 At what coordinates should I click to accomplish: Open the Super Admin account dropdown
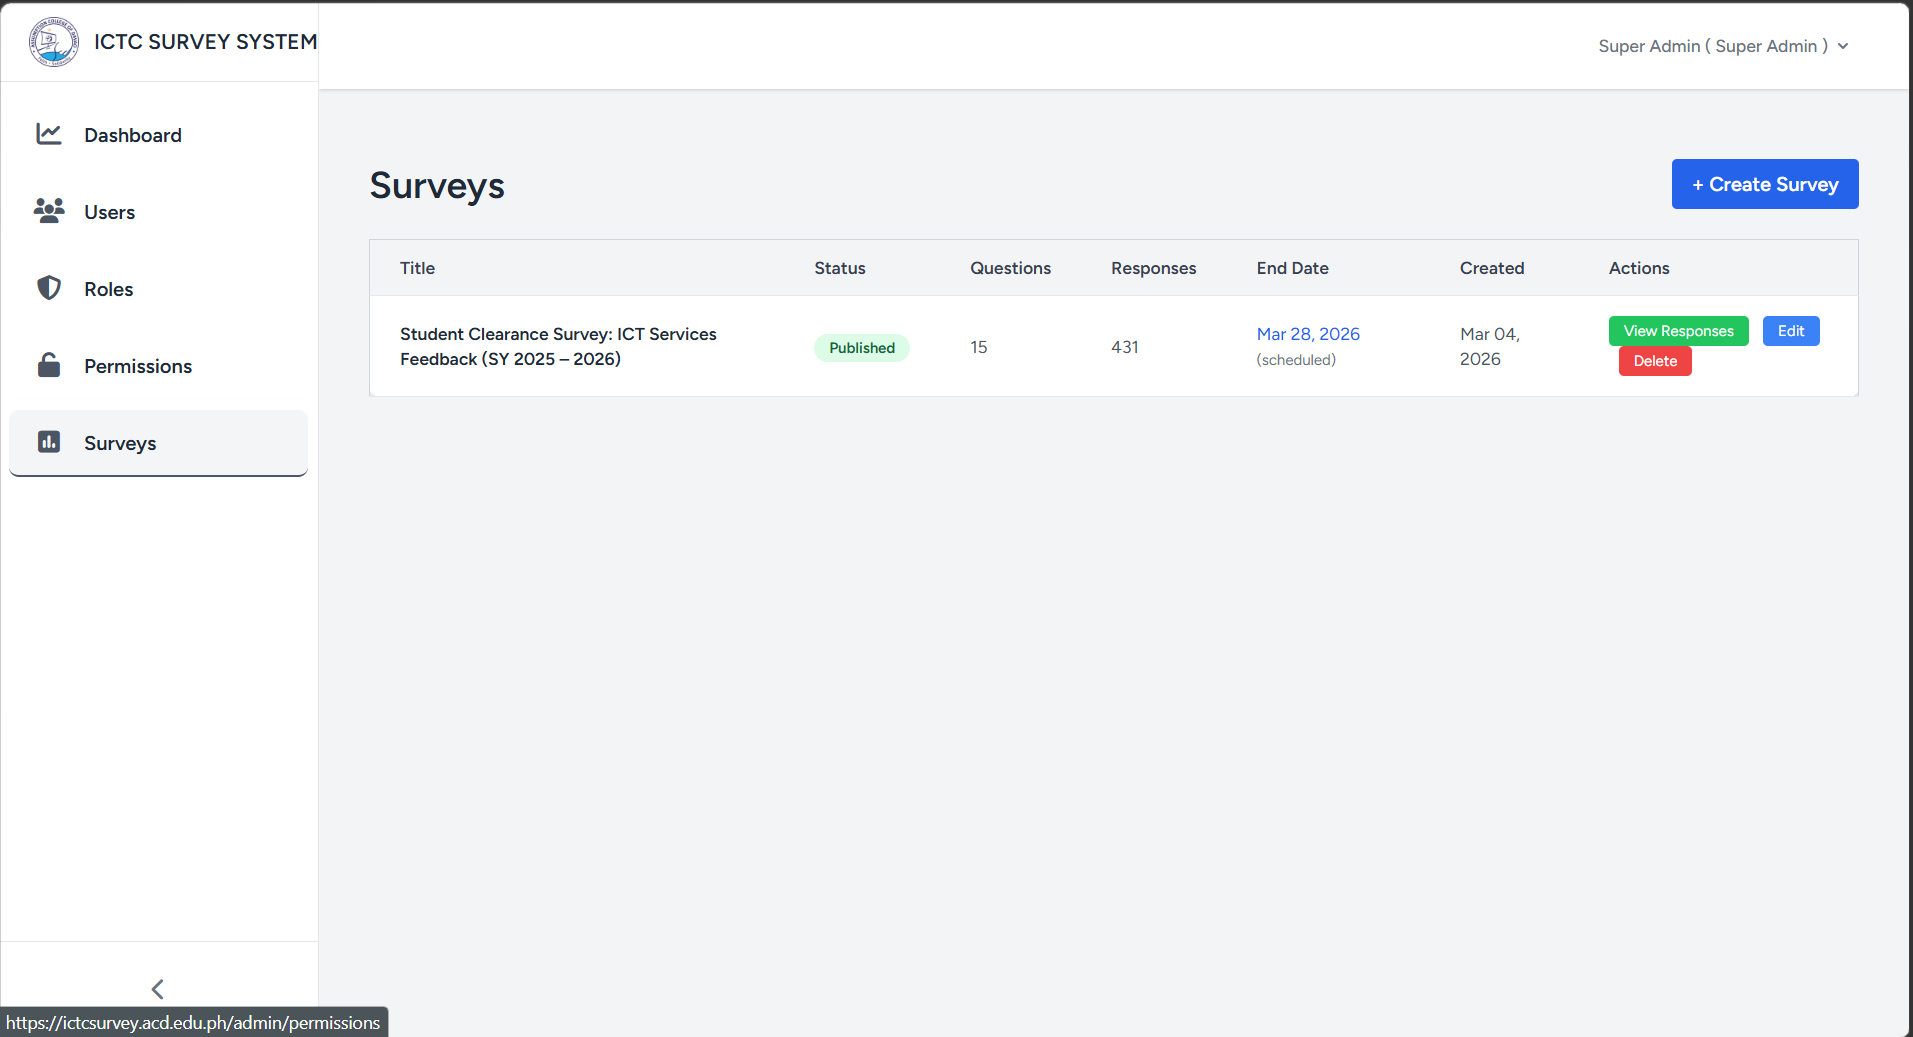pos(1711,46)
